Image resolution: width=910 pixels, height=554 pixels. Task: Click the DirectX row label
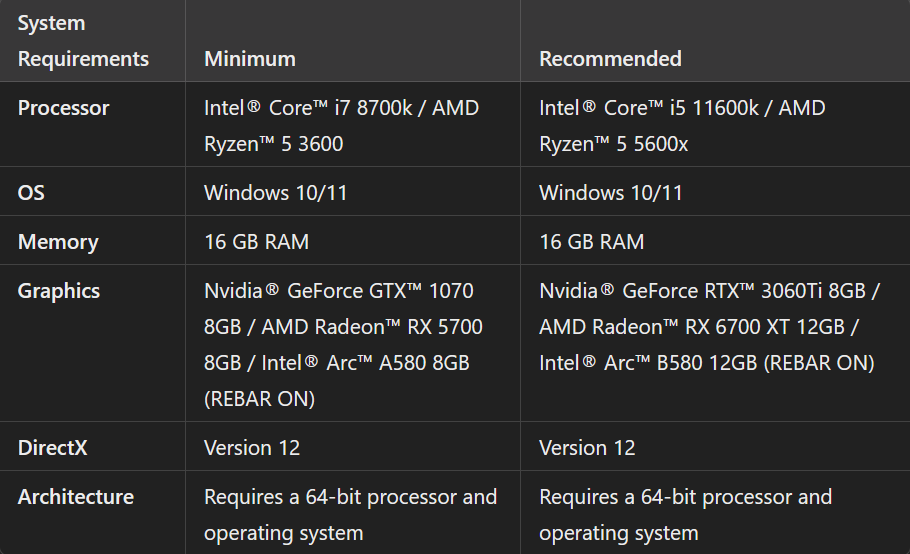(52, 448)
